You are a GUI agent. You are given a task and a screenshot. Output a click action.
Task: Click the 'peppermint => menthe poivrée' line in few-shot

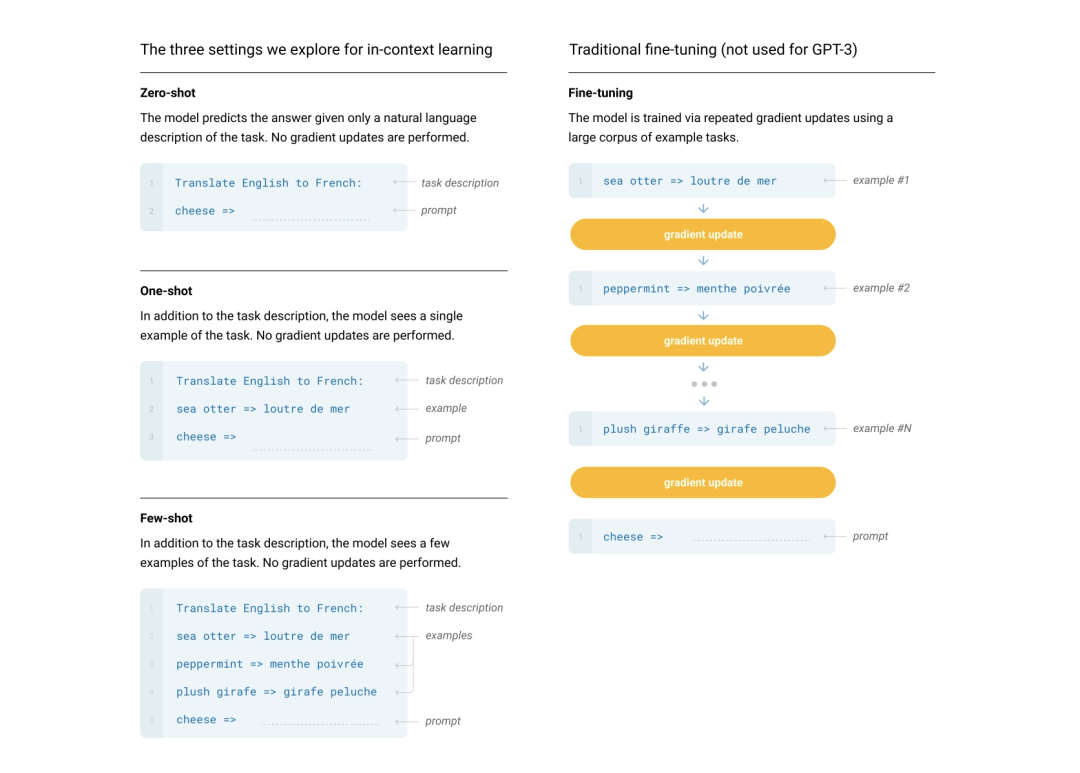[269, 664]
